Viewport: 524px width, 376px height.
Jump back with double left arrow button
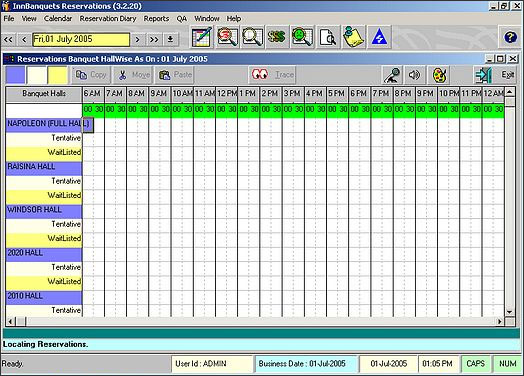pyautogui.click(x=9, y=39)
